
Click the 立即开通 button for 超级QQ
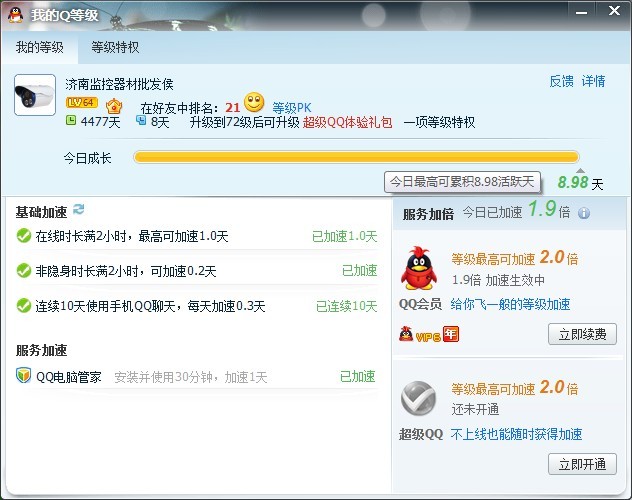(x=582, y=464)
